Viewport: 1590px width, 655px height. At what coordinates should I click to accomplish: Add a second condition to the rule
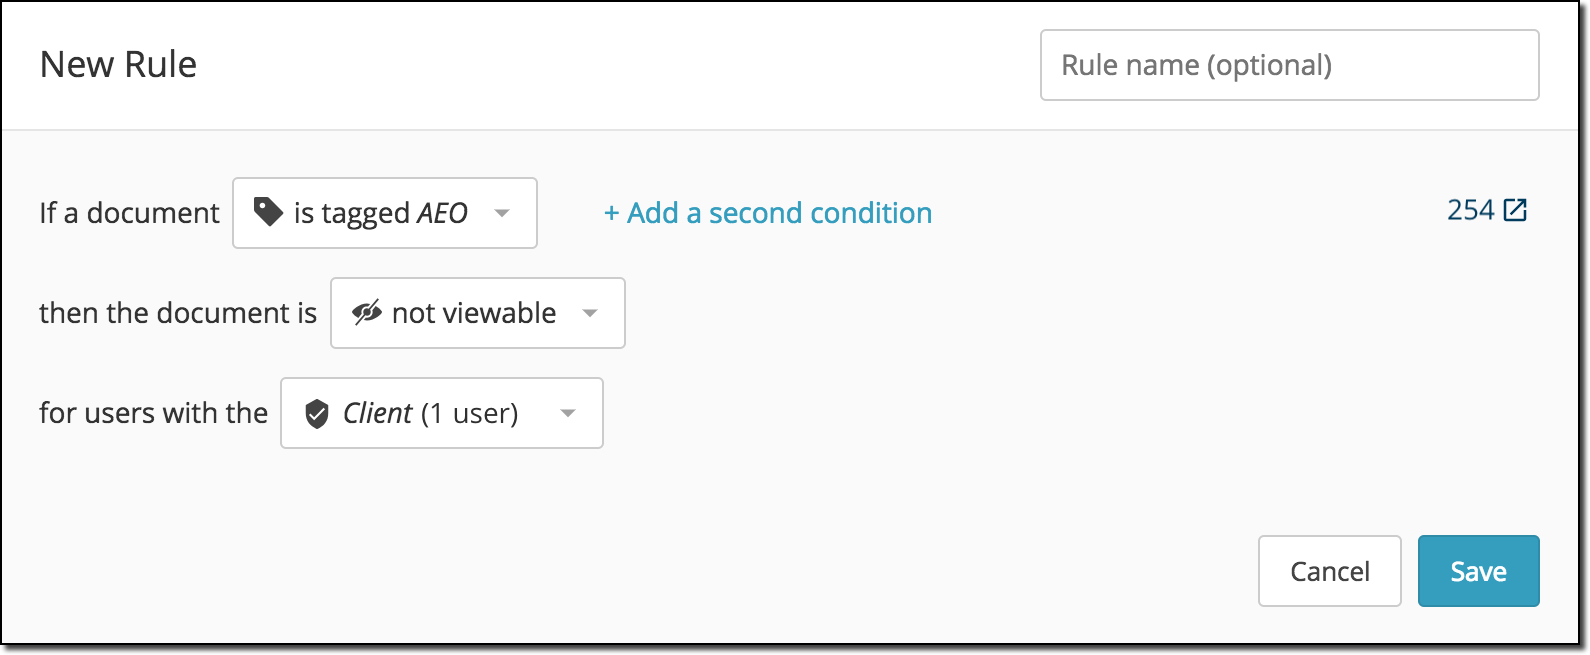coord(768,213)
